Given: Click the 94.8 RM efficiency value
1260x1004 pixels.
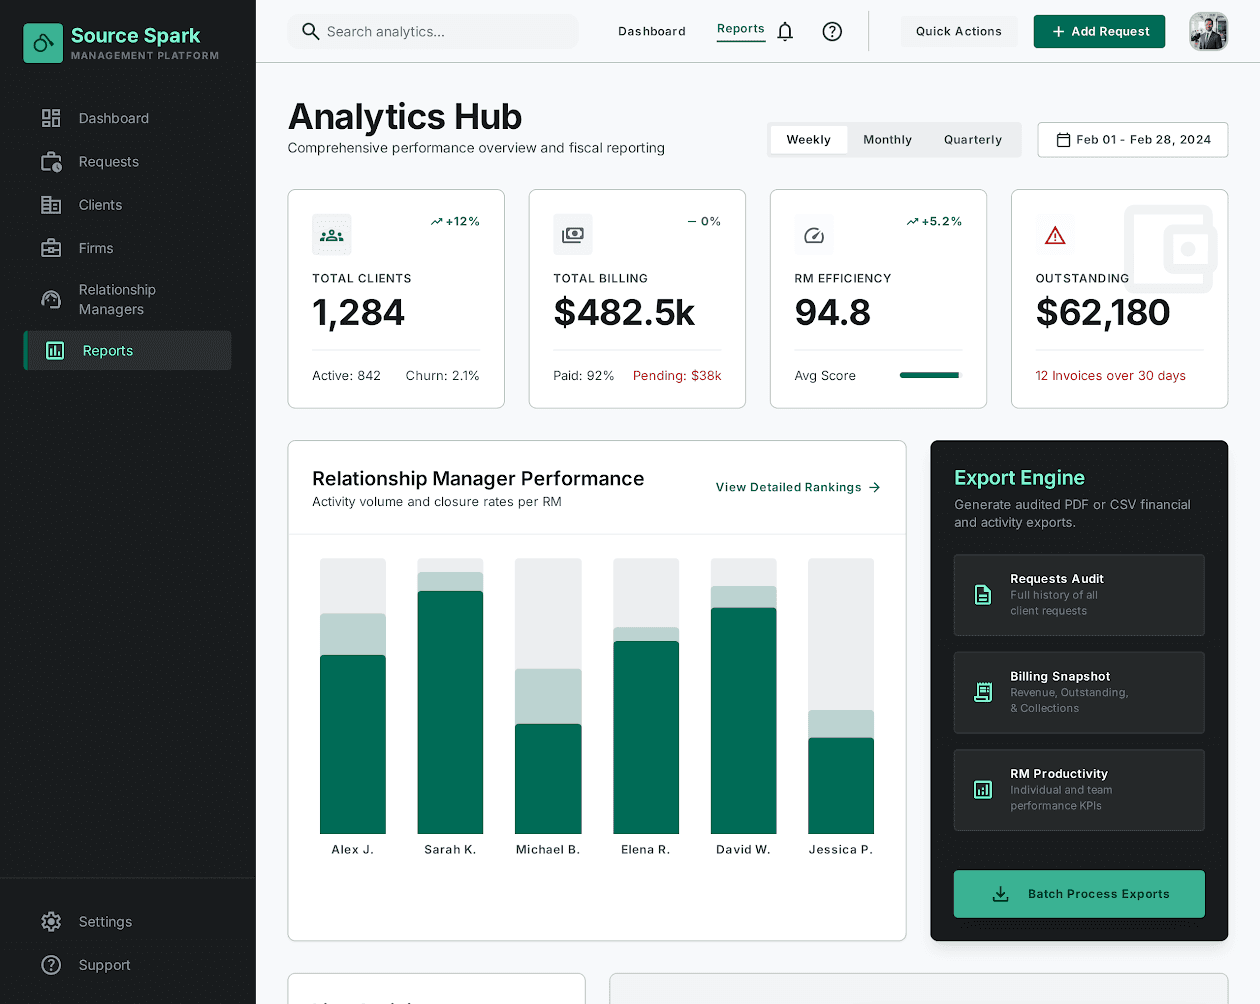Looking at the screenshot, I should (832, 313).
